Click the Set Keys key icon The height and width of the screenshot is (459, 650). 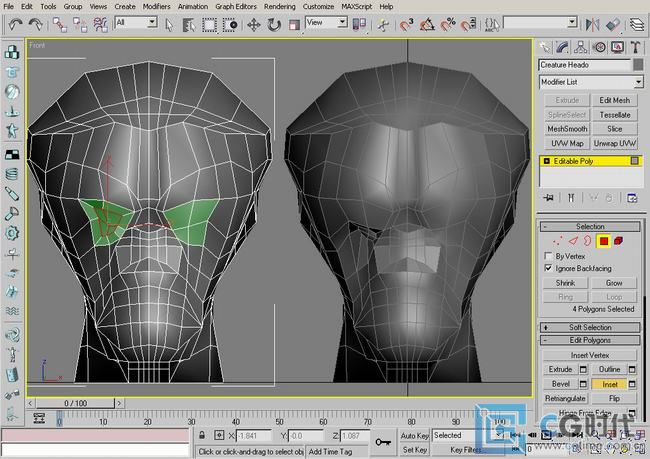pyautogui.click(x=383, y=442)
